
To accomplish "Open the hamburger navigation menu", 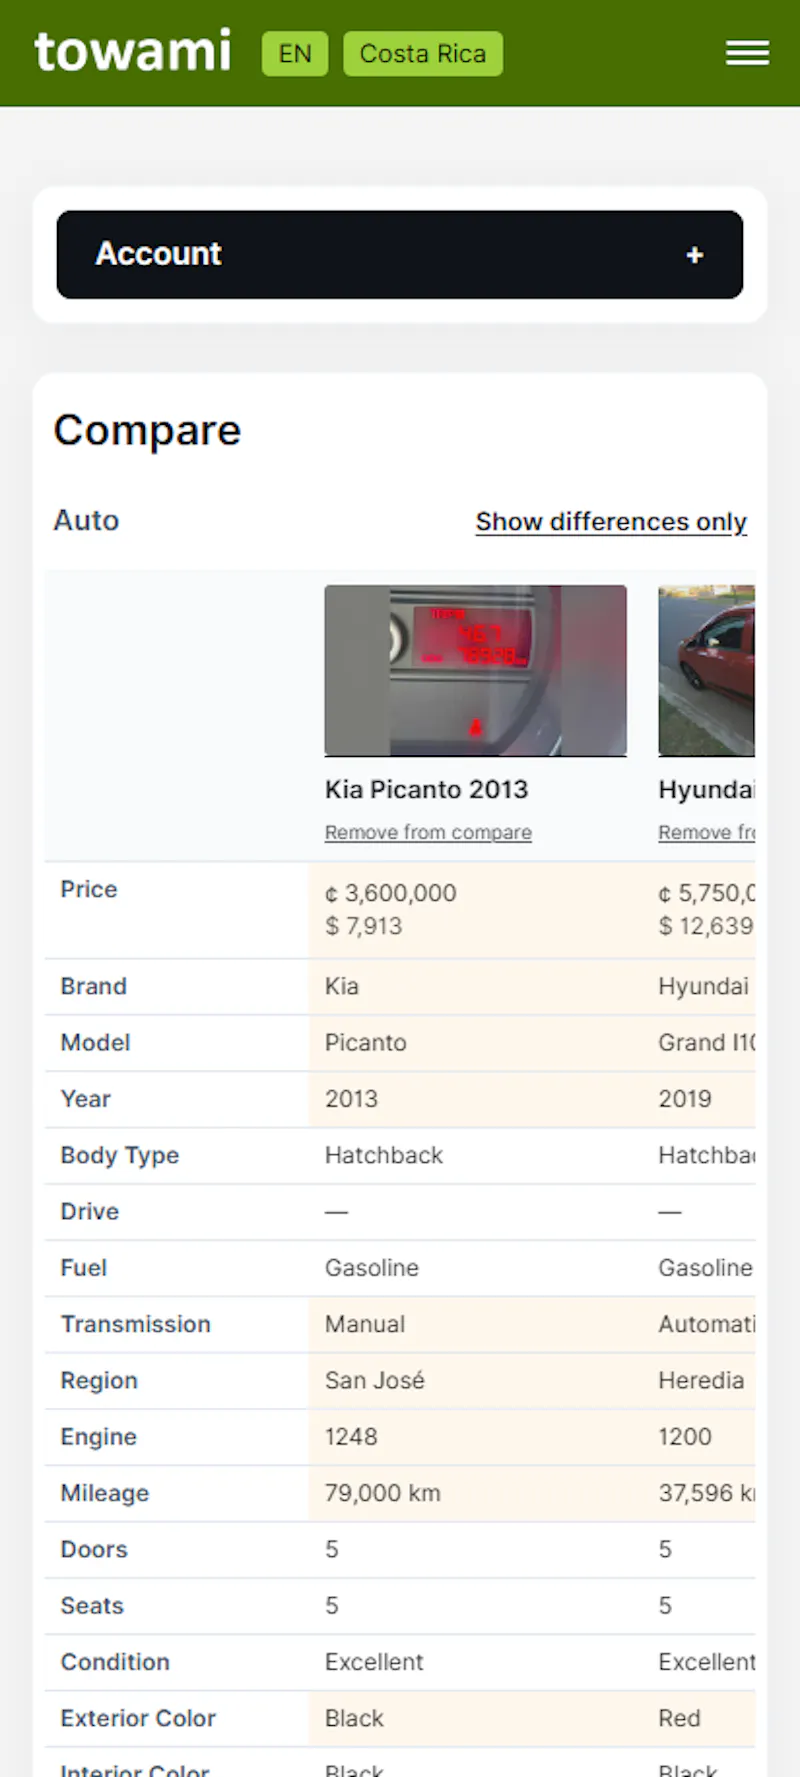I will coord(747,53).
